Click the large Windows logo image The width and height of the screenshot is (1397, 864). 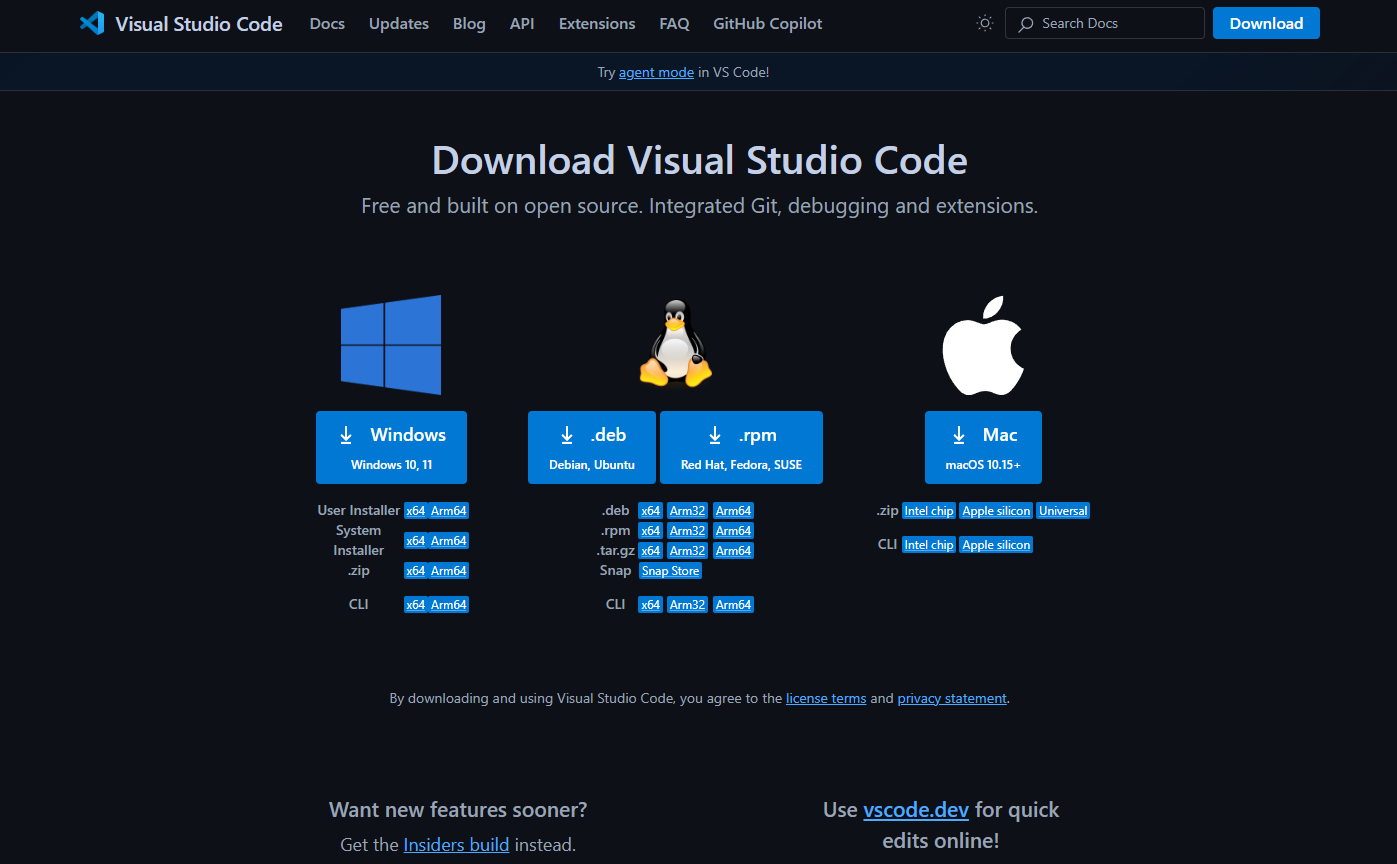(391, 343)
